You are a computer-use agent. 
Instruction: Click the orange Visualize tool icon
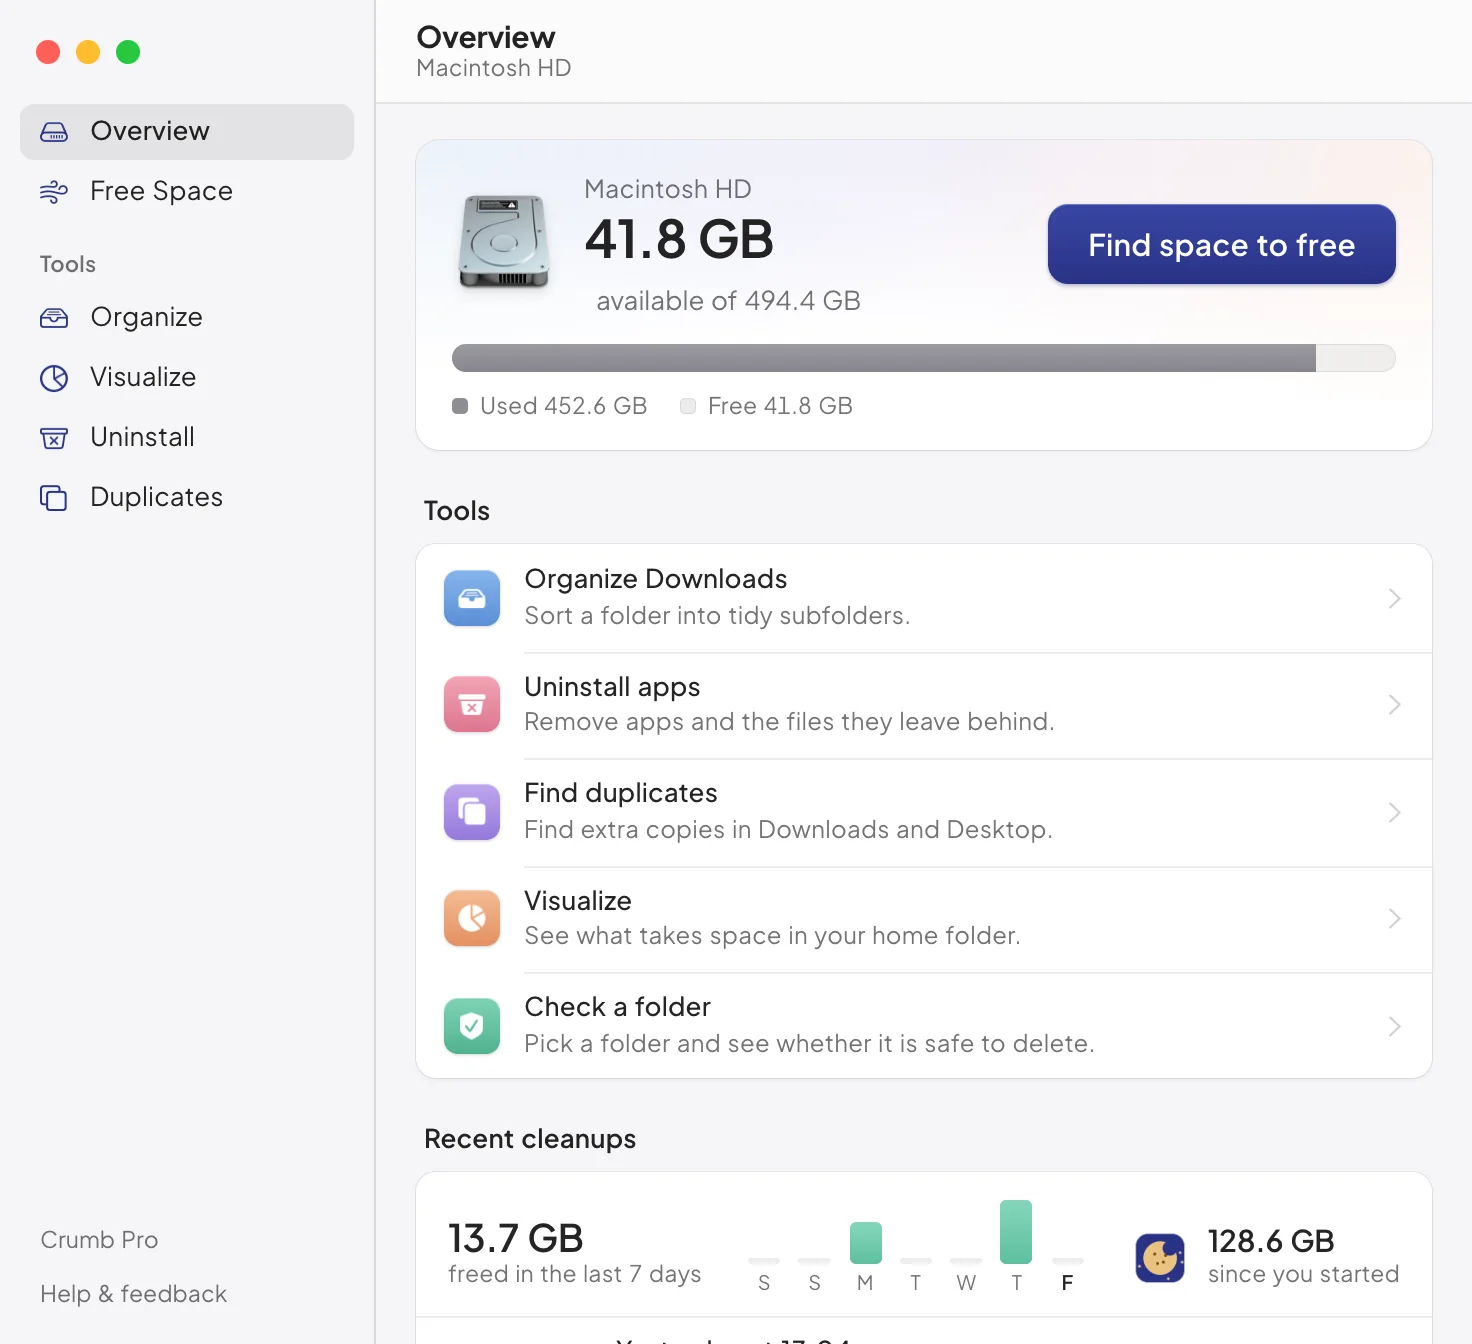[x=472, y=918]
